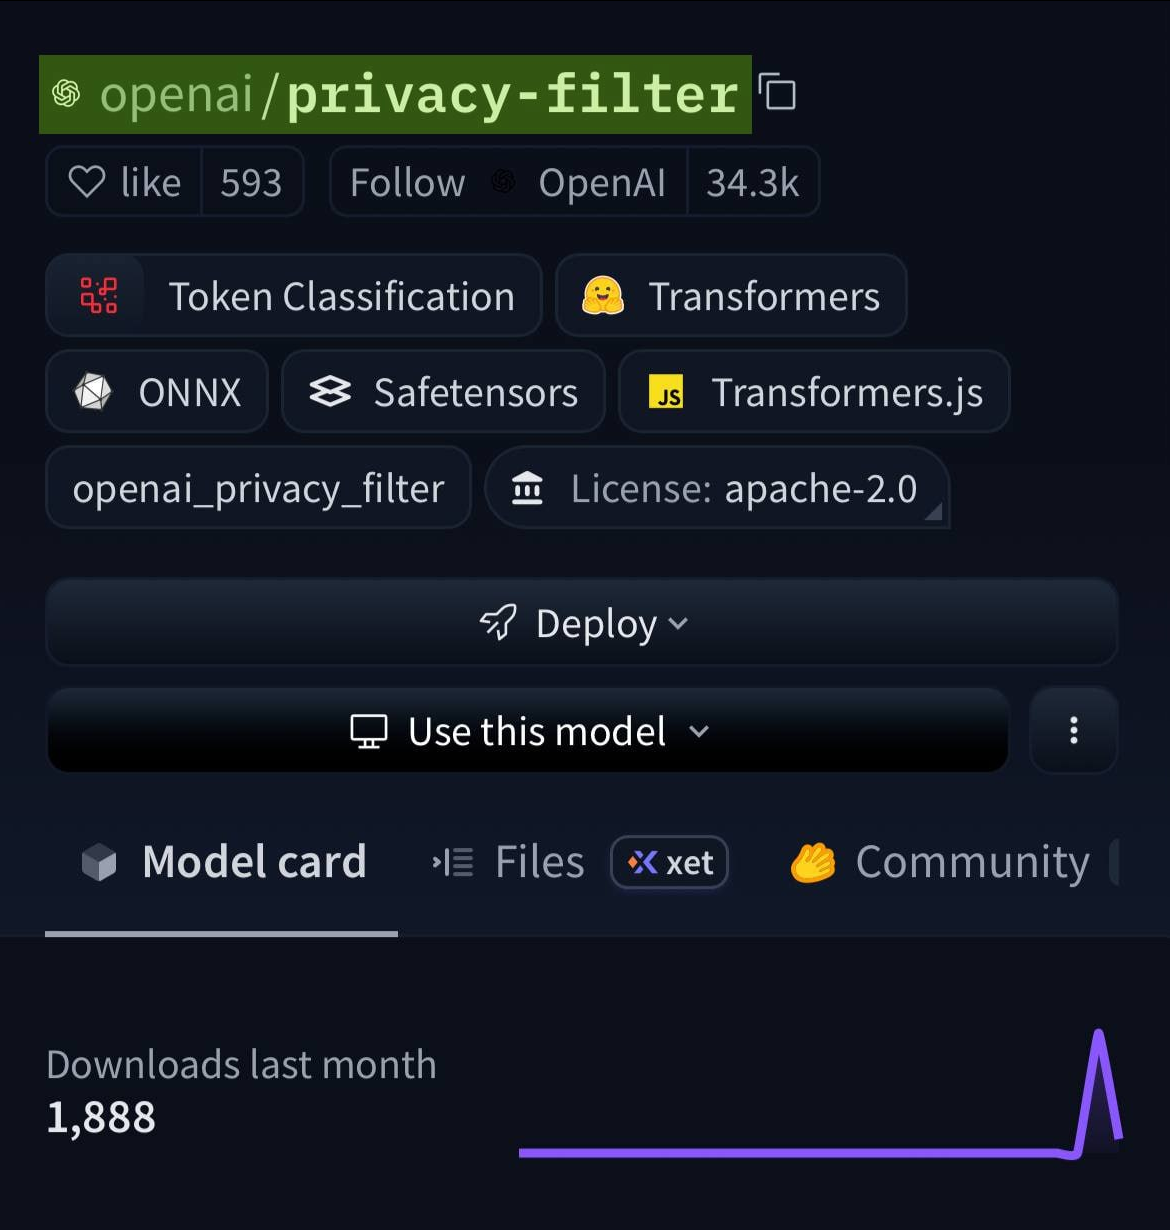The image size is (1170, 1230).
Task: Open the Community tab
Action: pyautogui.click(x=971, y=861)
